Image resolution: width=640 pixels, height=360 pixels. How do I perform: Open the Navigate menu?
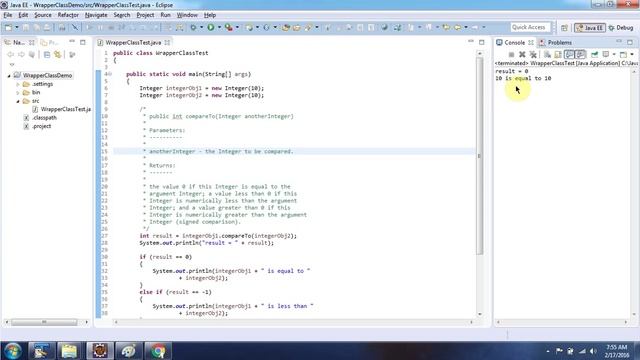pyautogui.click(x=96, y=15)
